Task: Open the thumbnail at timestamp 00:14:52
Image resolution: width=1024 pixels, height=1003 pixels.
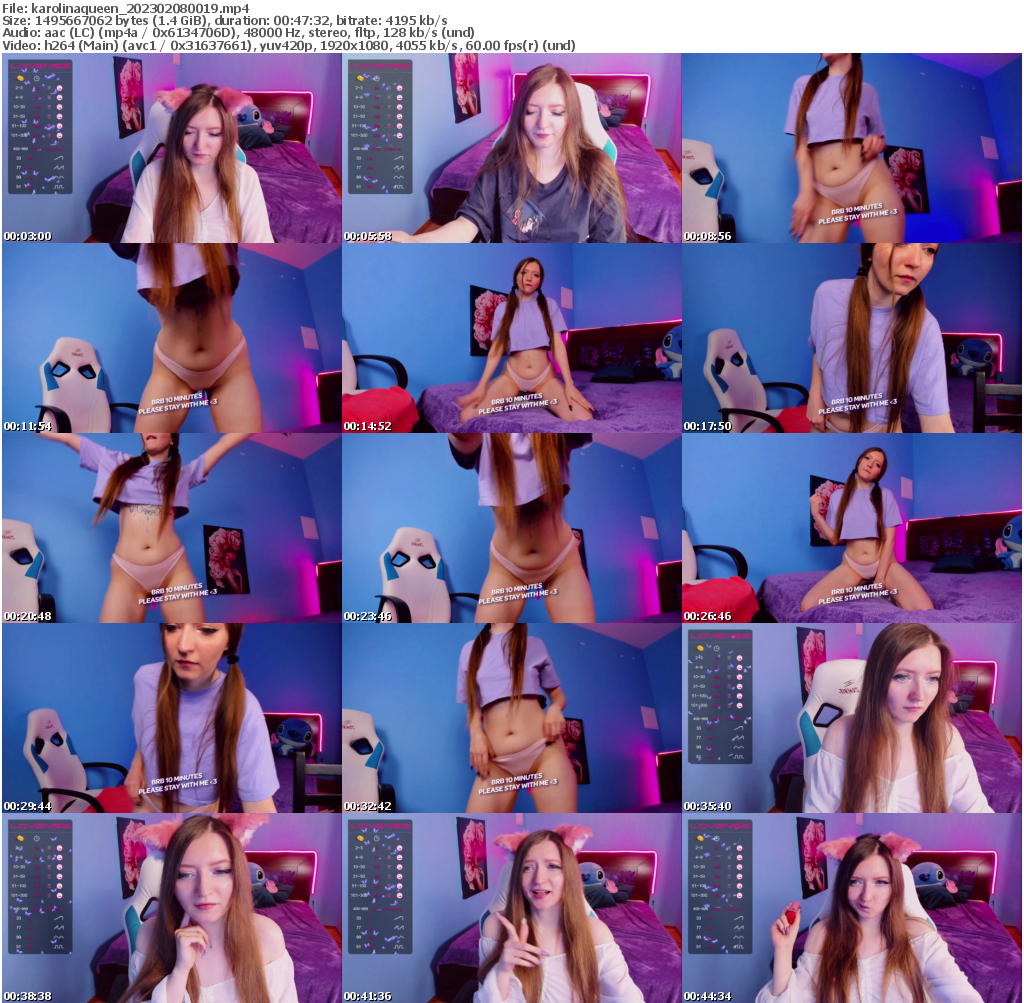Action: click(x=512, y=337)
